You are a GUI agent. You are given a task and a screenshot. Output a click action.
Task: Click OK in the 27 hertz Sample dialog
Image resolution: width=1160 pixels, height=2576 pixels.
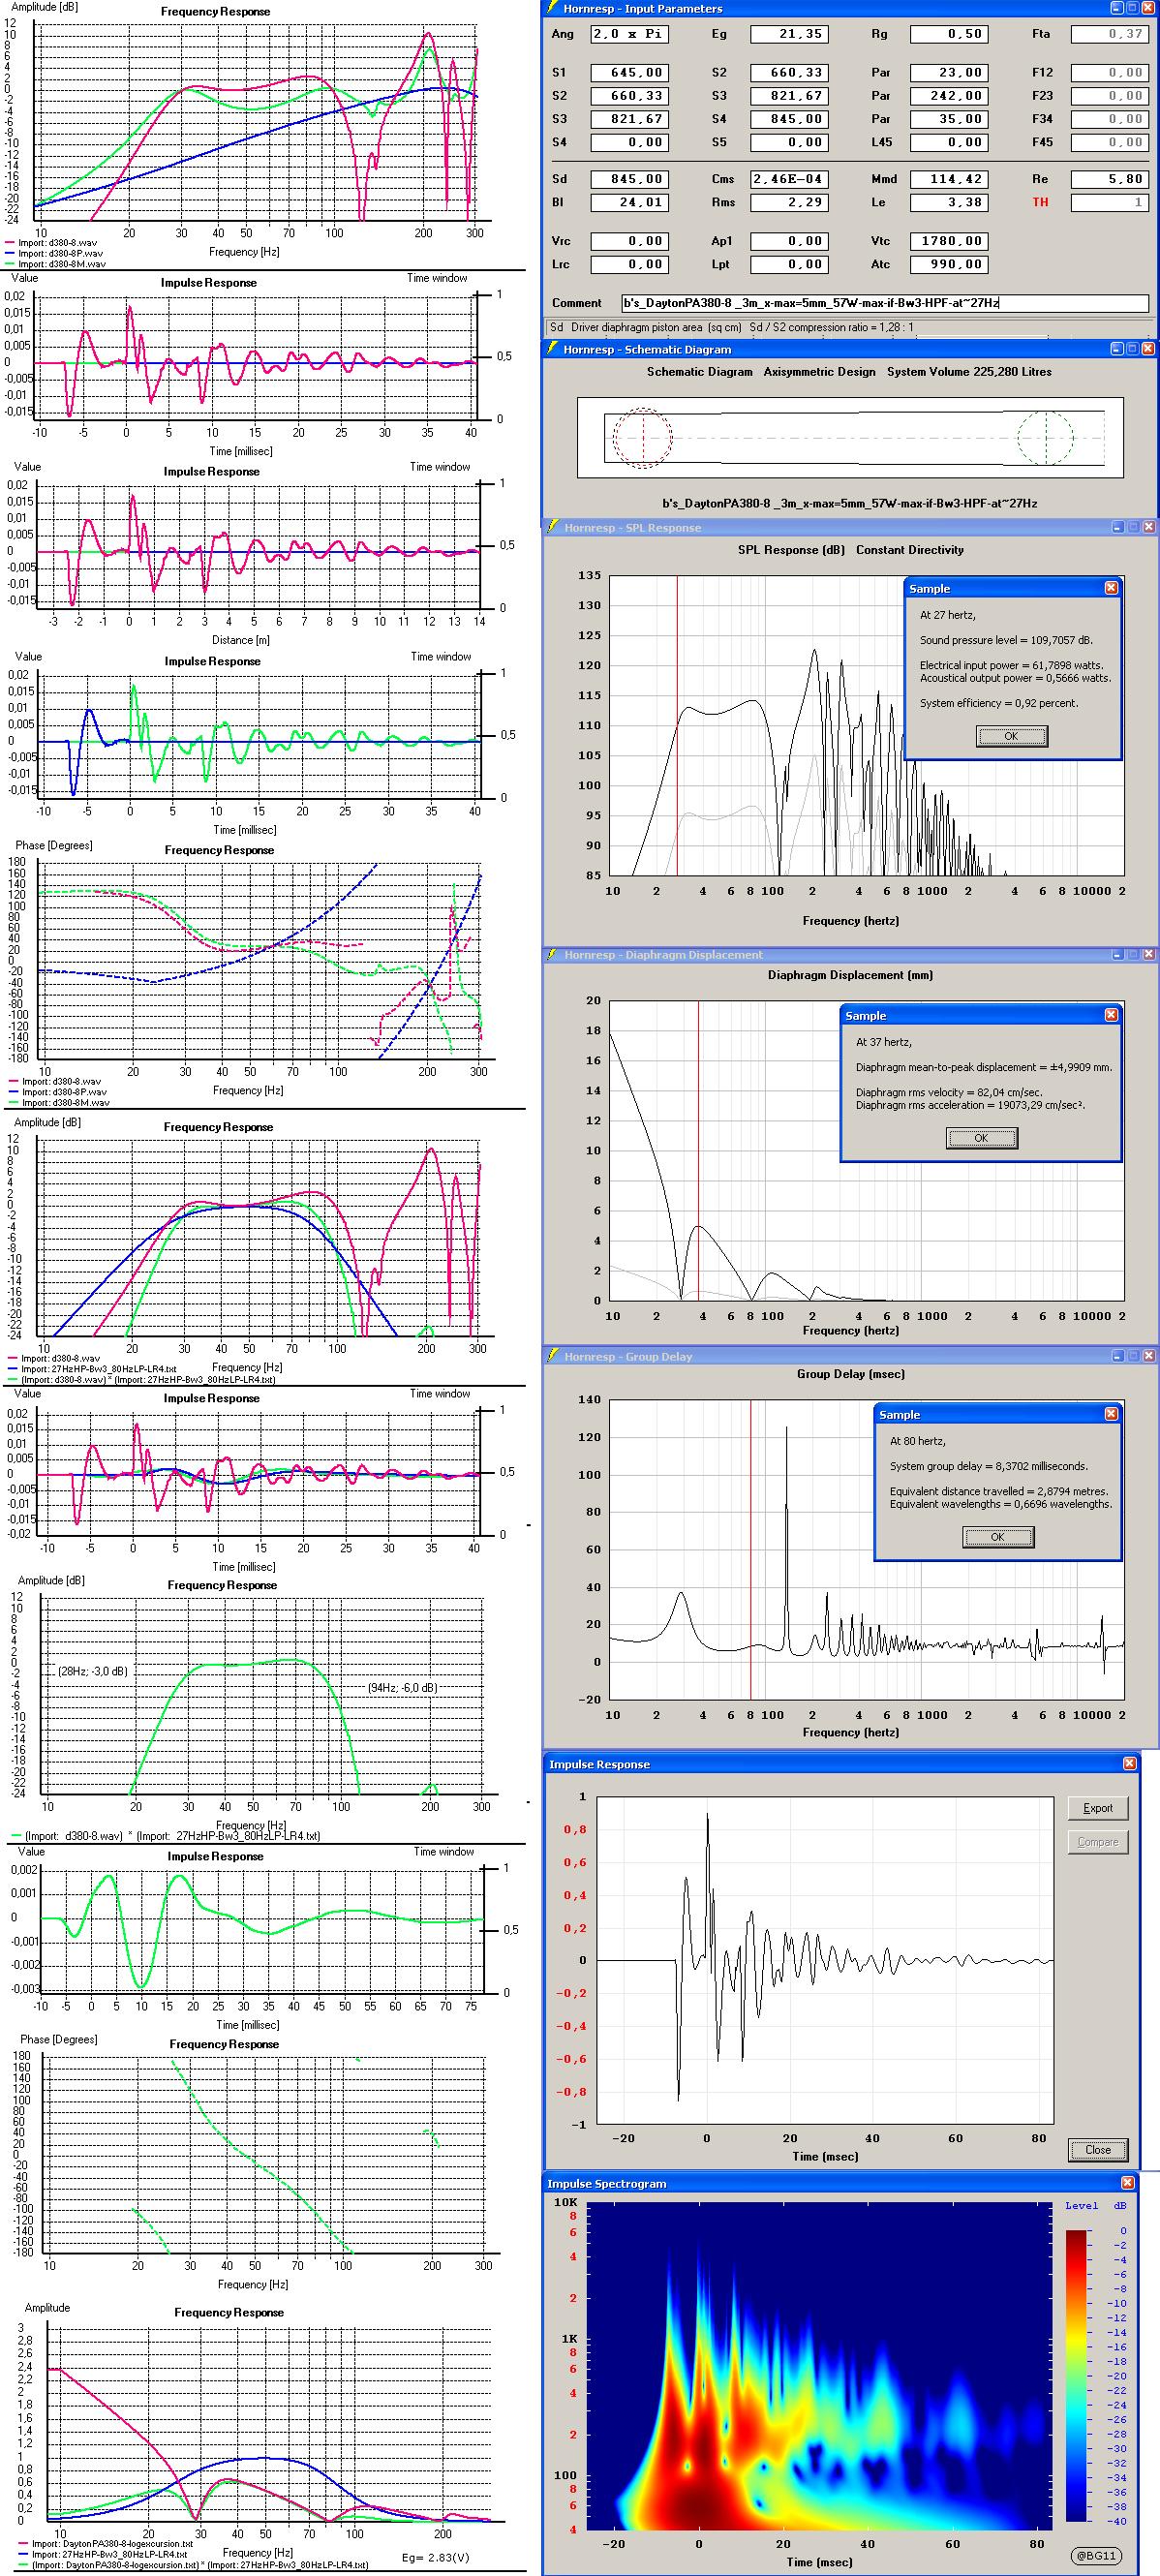1011,736
